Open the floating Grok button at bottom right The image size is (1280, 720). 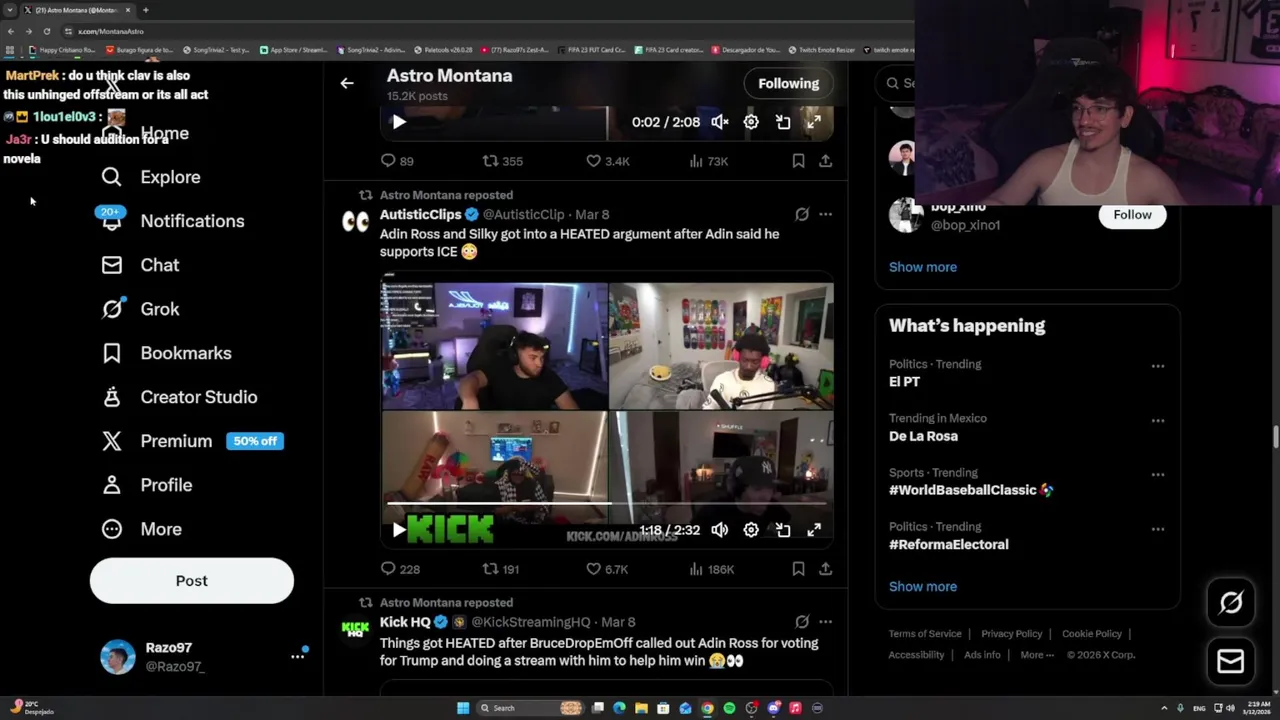point(1231,602)
